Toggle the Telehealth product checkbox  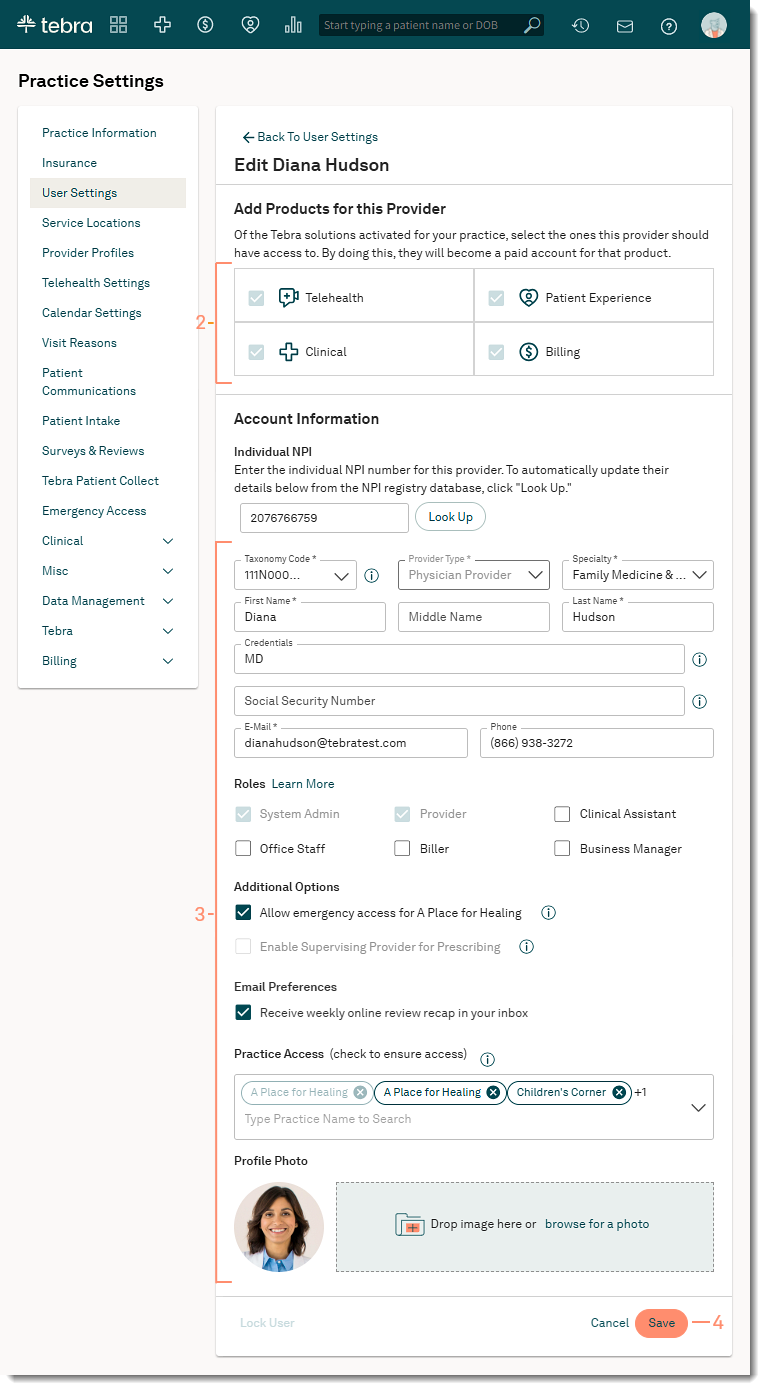[257, 298]
